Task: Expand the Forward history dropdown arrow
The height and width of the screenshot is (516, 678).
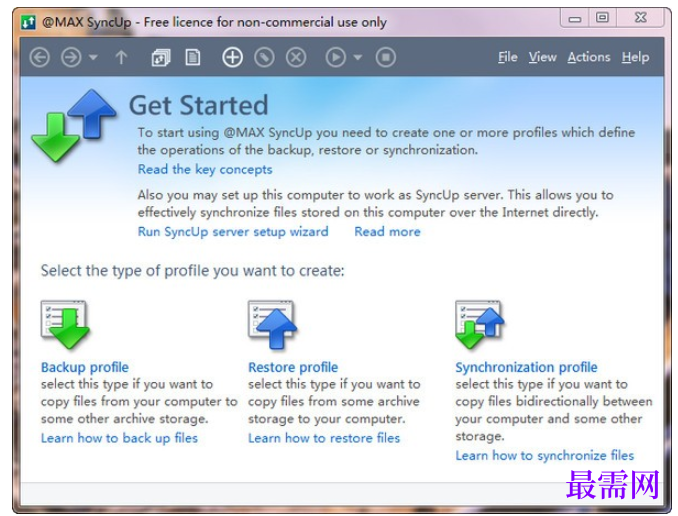Action: [93, 58]
